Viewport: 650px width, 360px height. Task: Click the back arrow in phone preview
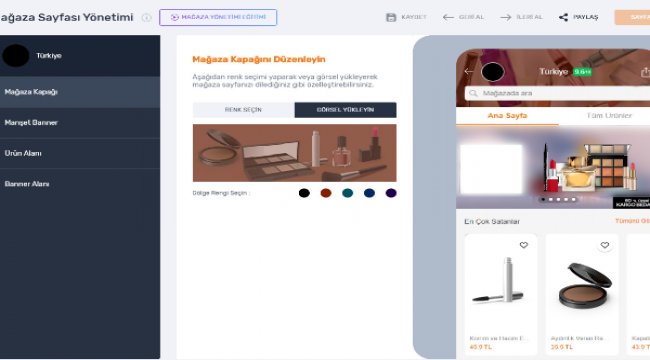click(468, 72)
